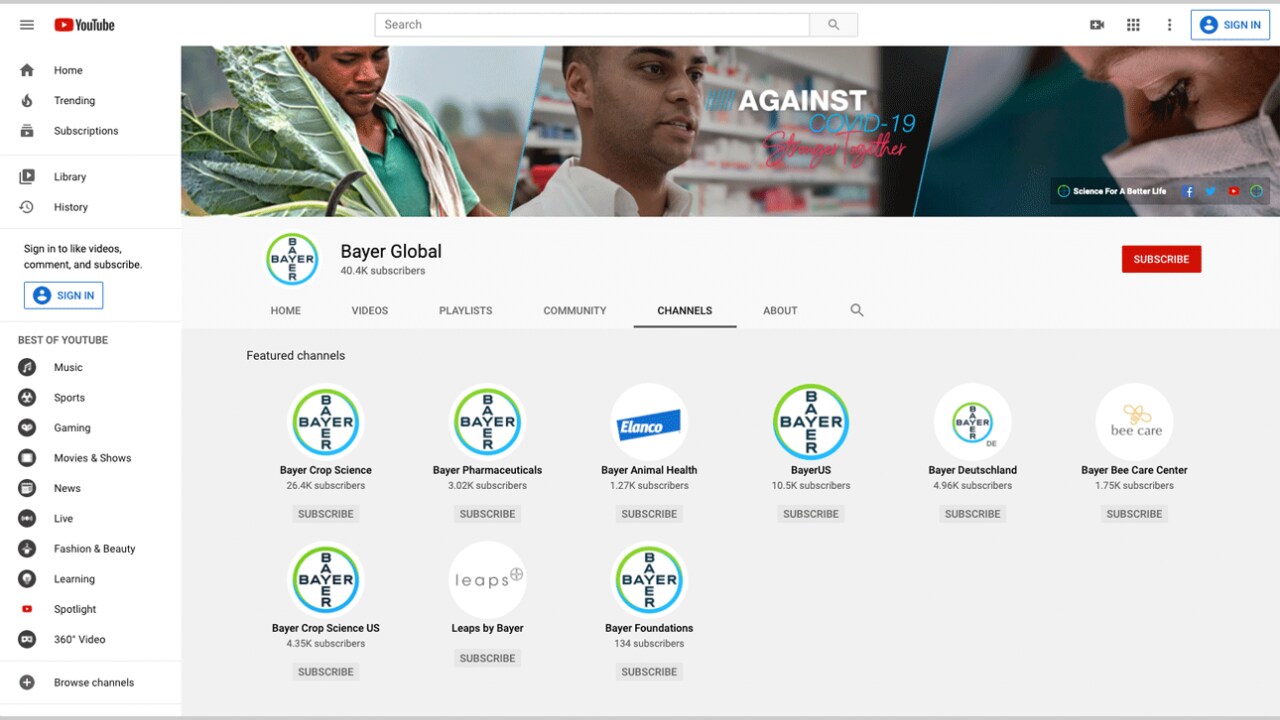1280x720 pixels.
Task: Click the Movies & Shows icon
Action: tap(27, 458)
